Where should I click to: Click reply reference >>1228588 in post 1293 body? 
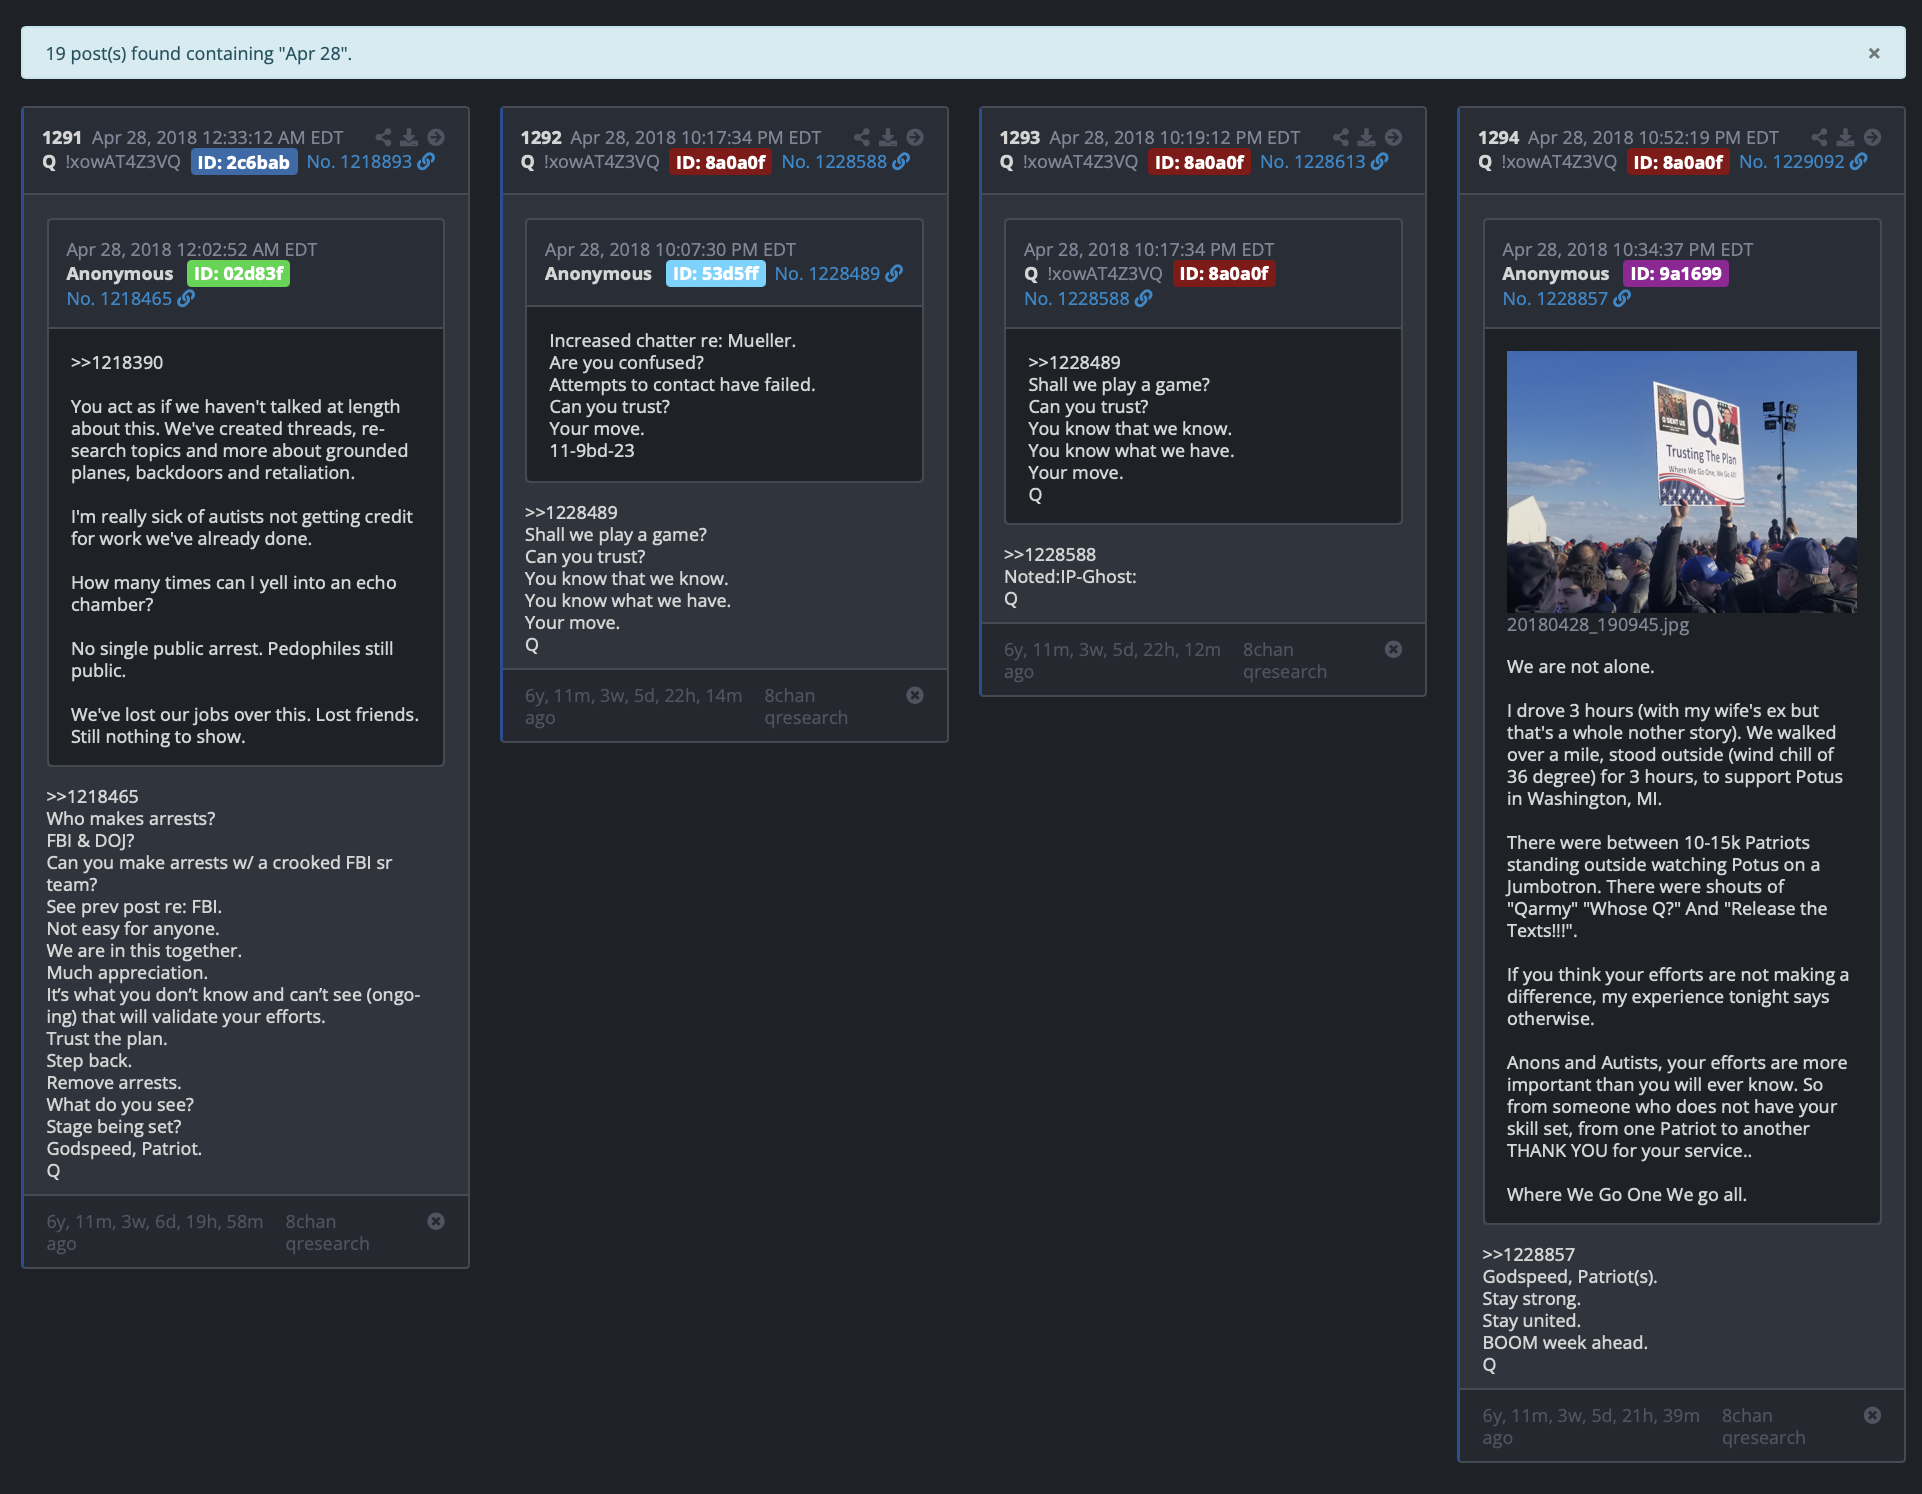(1050, 555)
